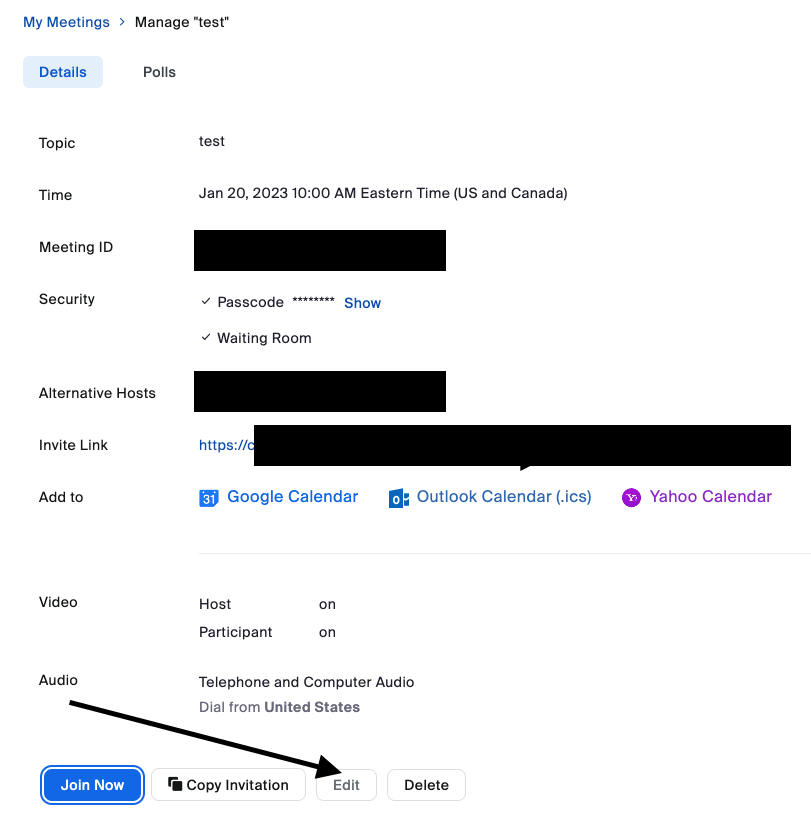This screenshot has height=837, width=811.
Task: Click the Passcode checkmark icon
Action: 204,302
